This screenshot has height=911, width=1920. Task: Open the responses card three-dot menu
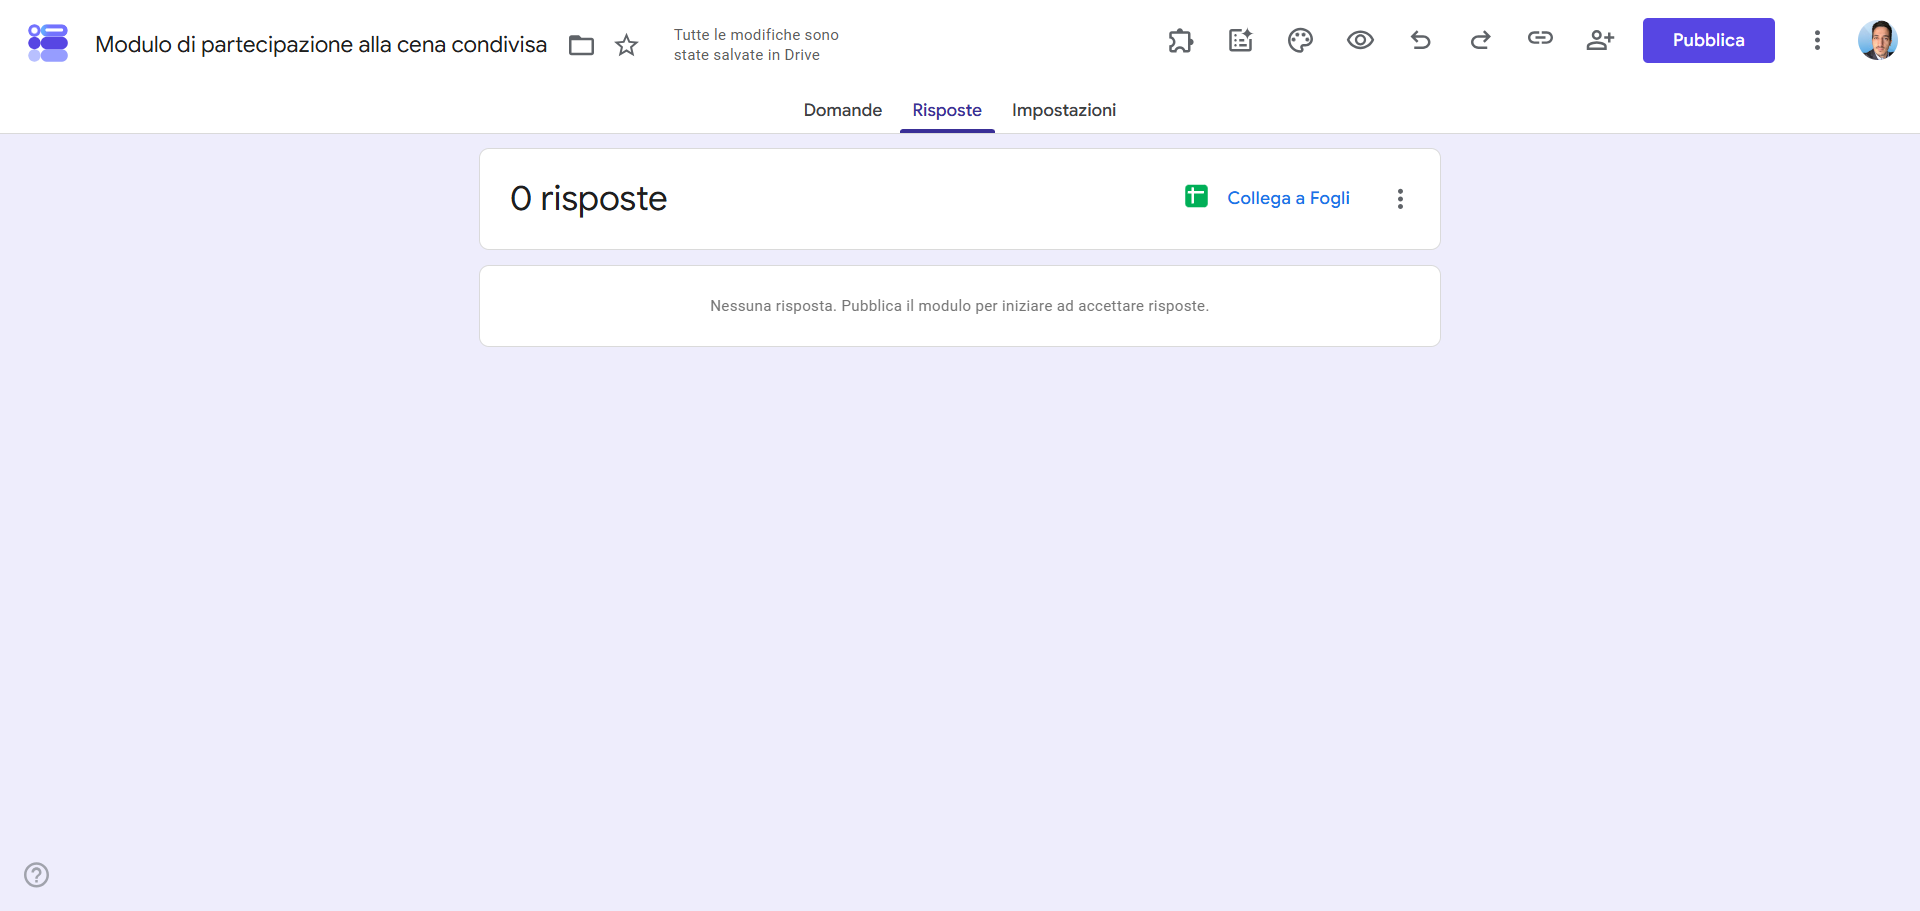1400,199
